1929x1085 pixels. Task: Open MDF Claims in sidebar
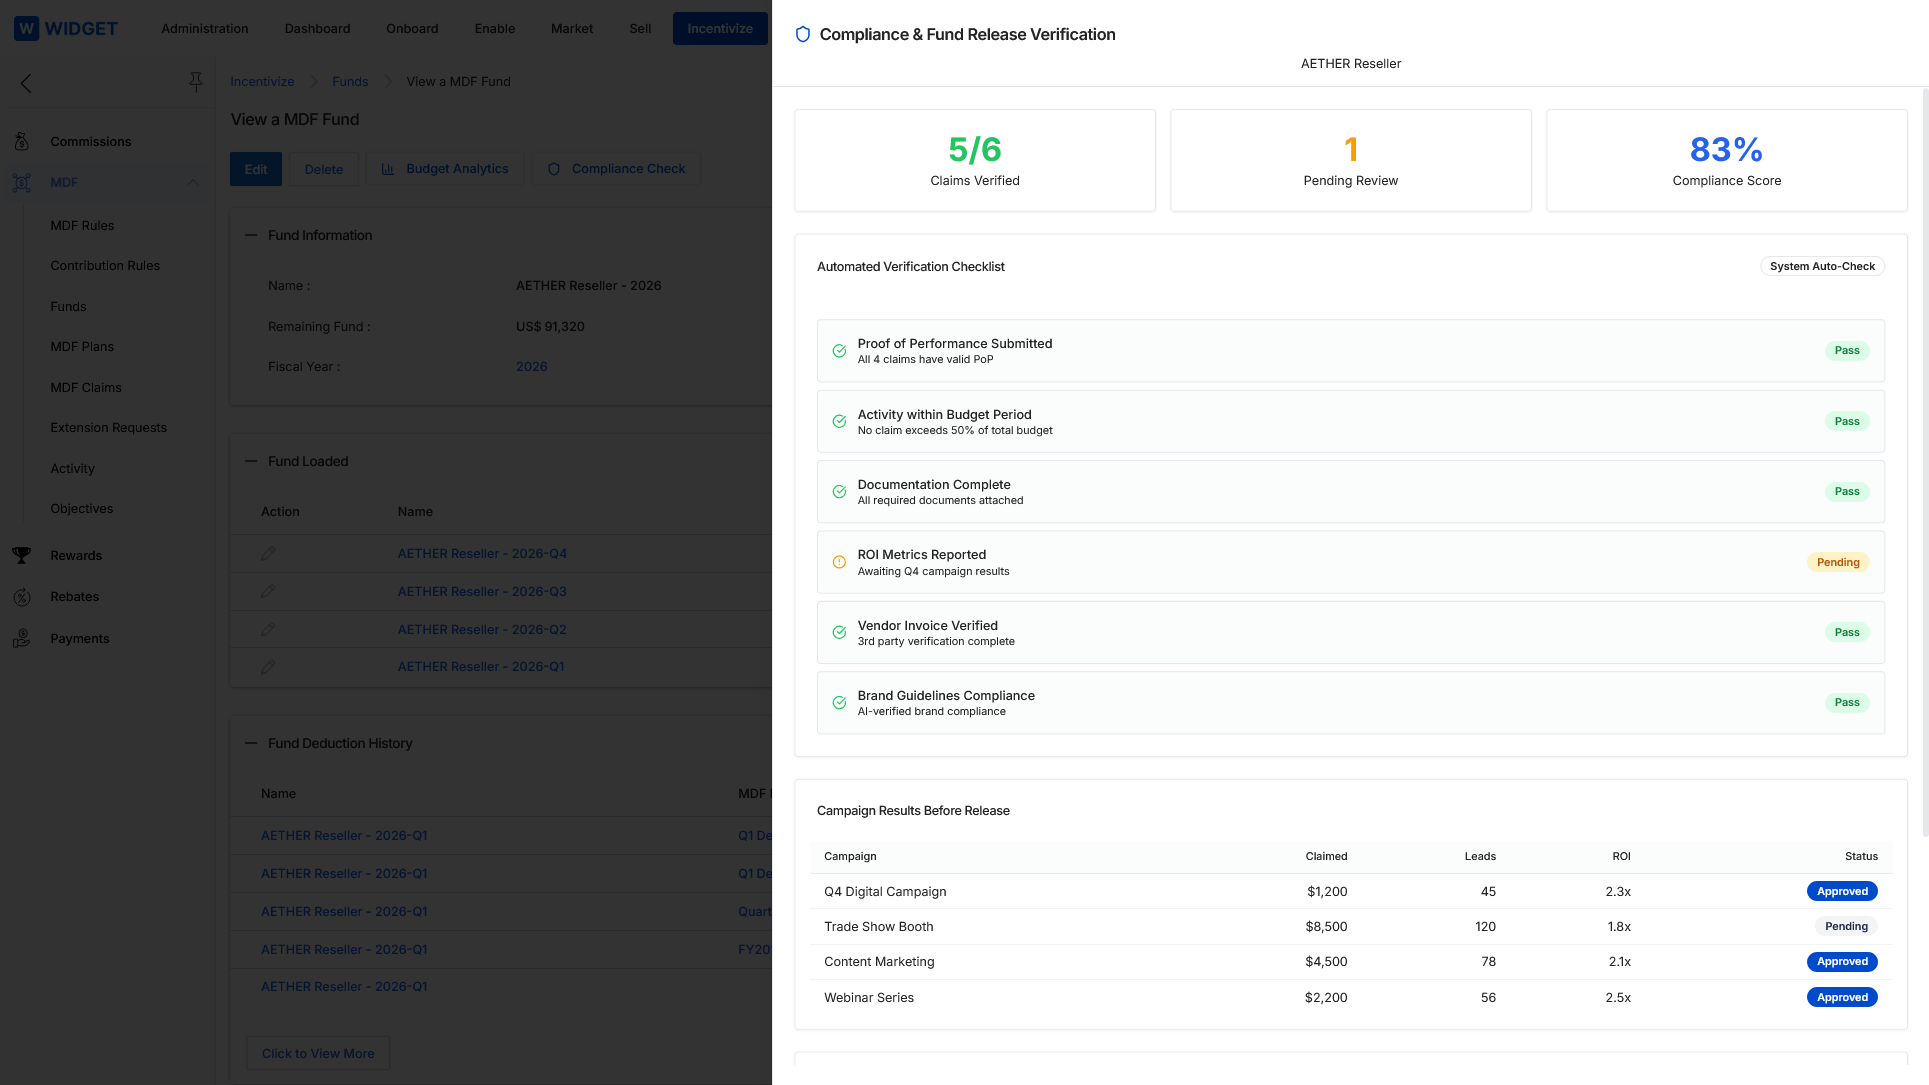pos(86,388)
